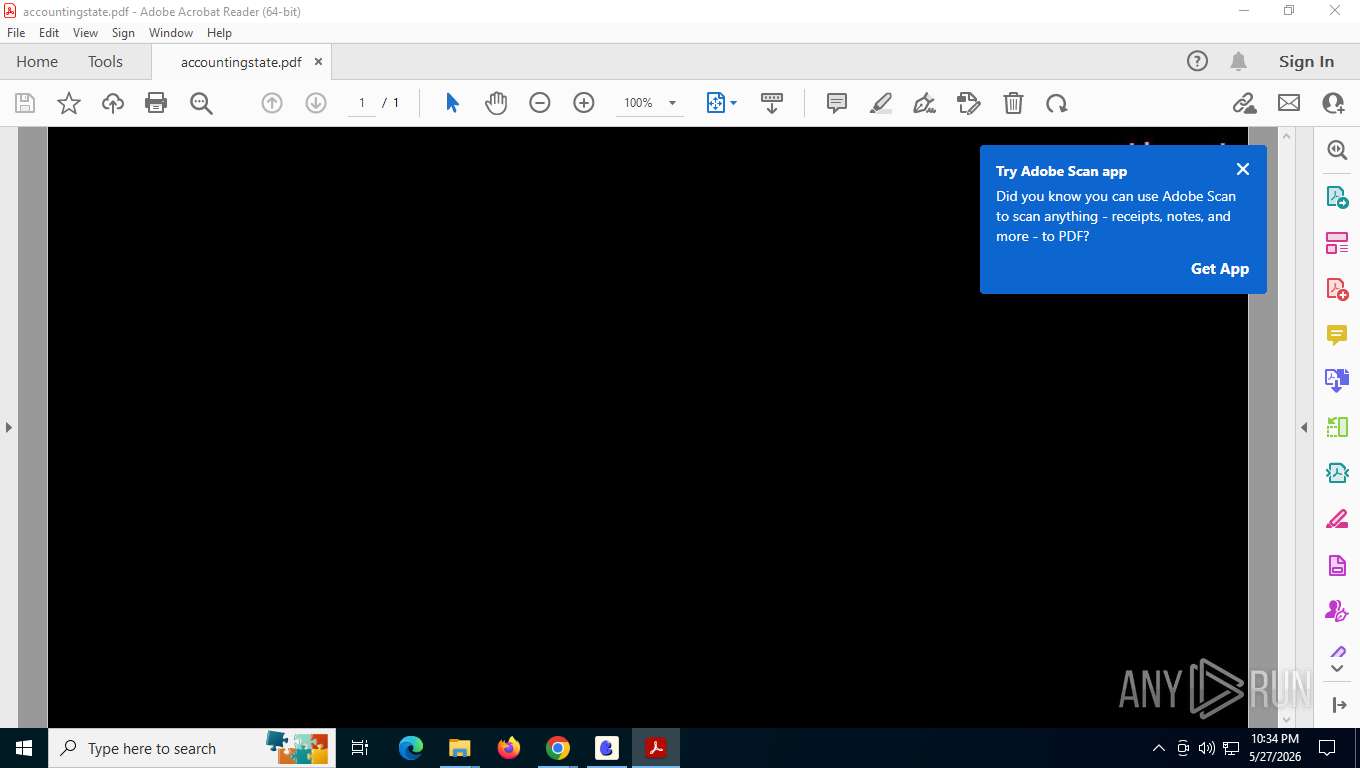Switch to the Home tab

pos(37,61)
